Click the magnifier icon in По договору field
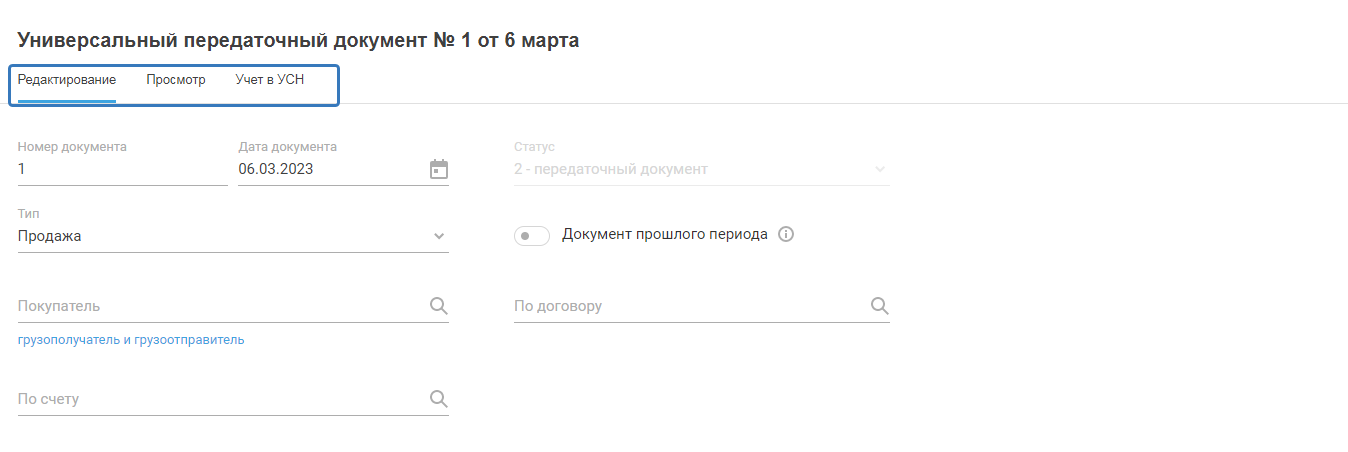This screenshot has width=1348, height=452. [x=879, y=306]
